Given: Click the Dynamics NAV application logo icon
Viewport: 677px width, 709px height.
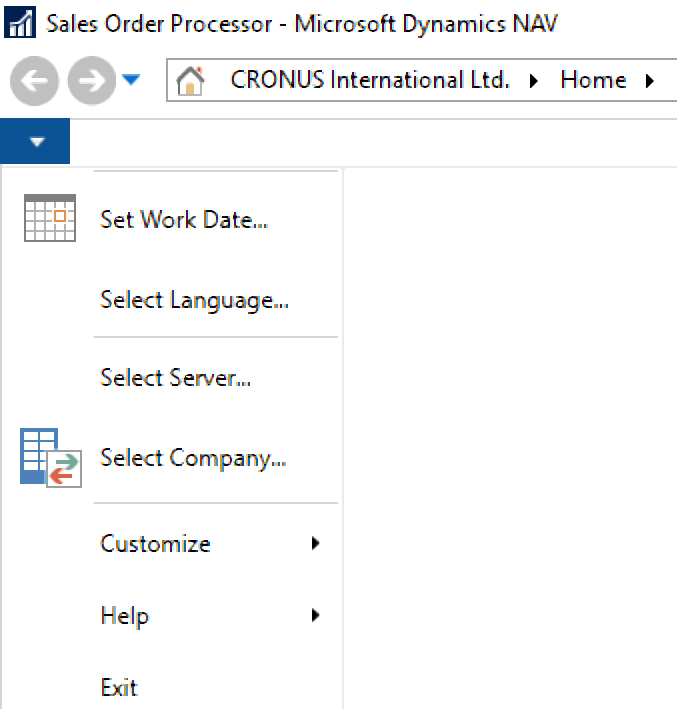Looking at the screenshot, I should (x=20, y=22).
